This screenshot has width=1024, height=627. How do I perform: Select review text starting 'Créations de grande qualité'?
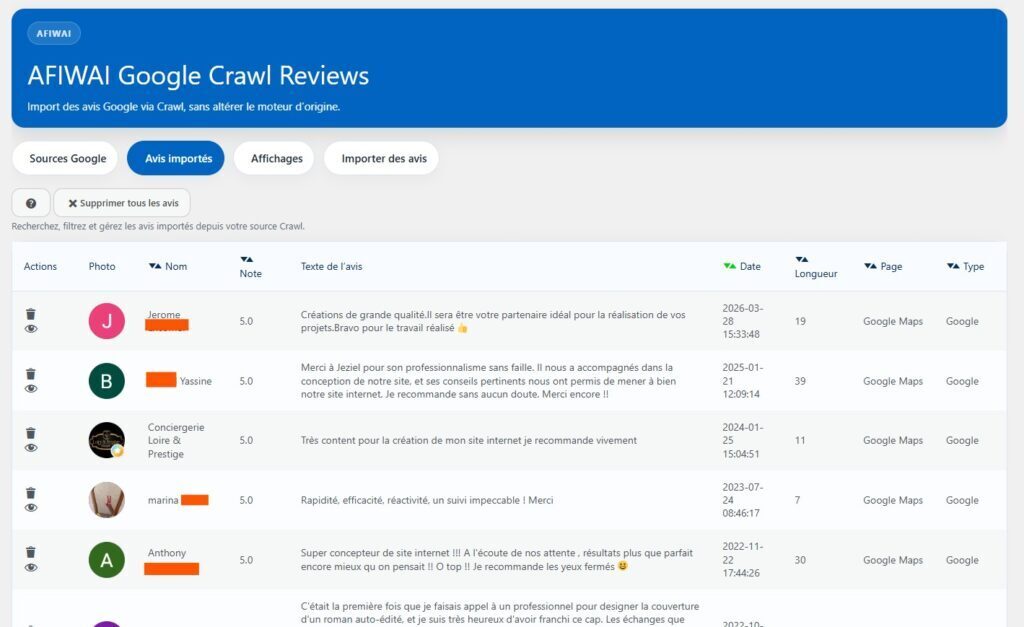pyautogui.click(x=493, y=321)
